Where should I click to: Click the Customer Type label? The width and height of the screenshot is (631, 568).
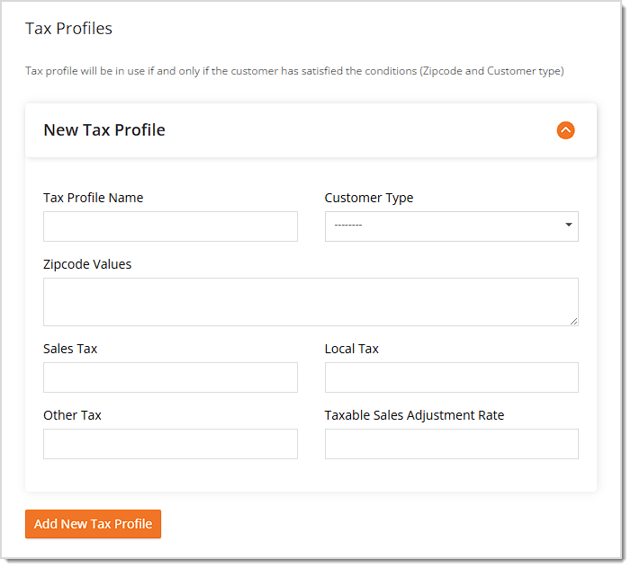[x=369, y=198]
